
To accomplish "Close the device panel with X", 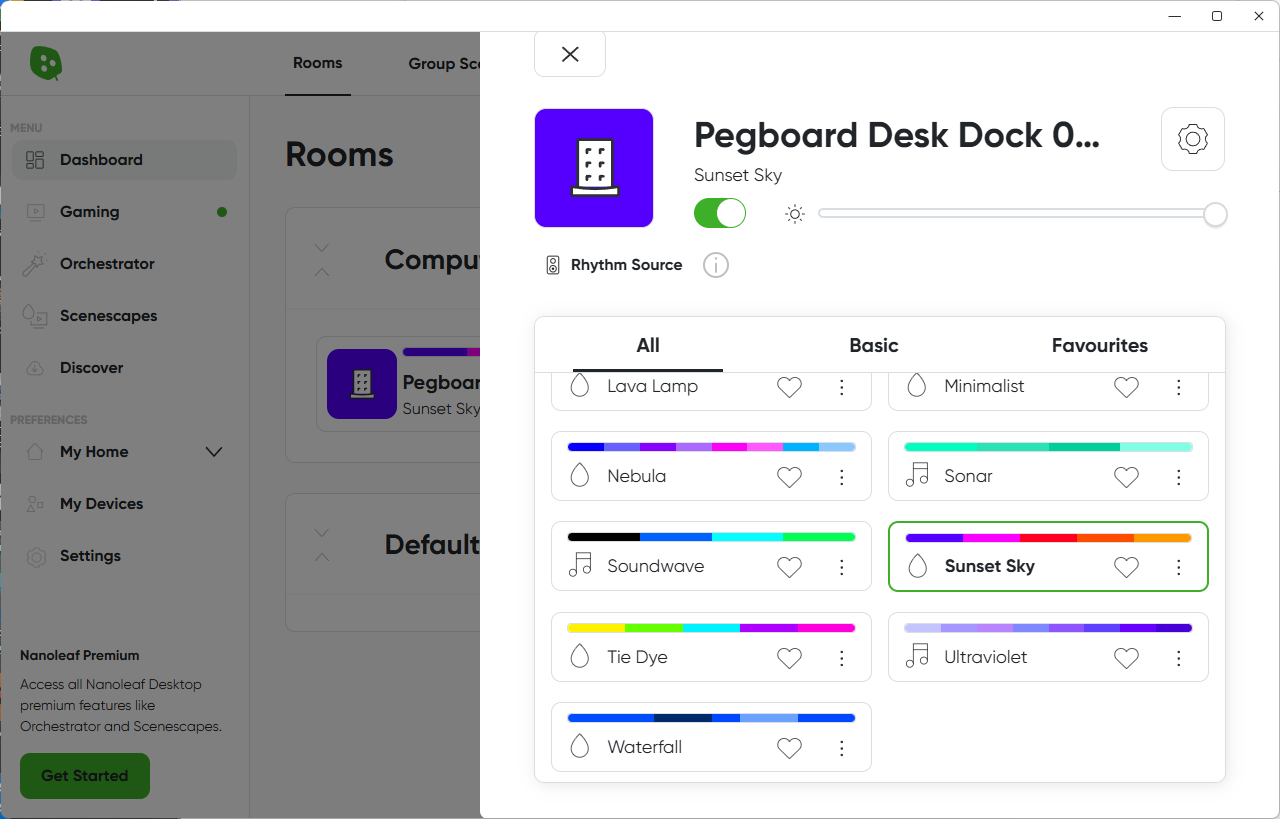I will (x=570, y=54).
